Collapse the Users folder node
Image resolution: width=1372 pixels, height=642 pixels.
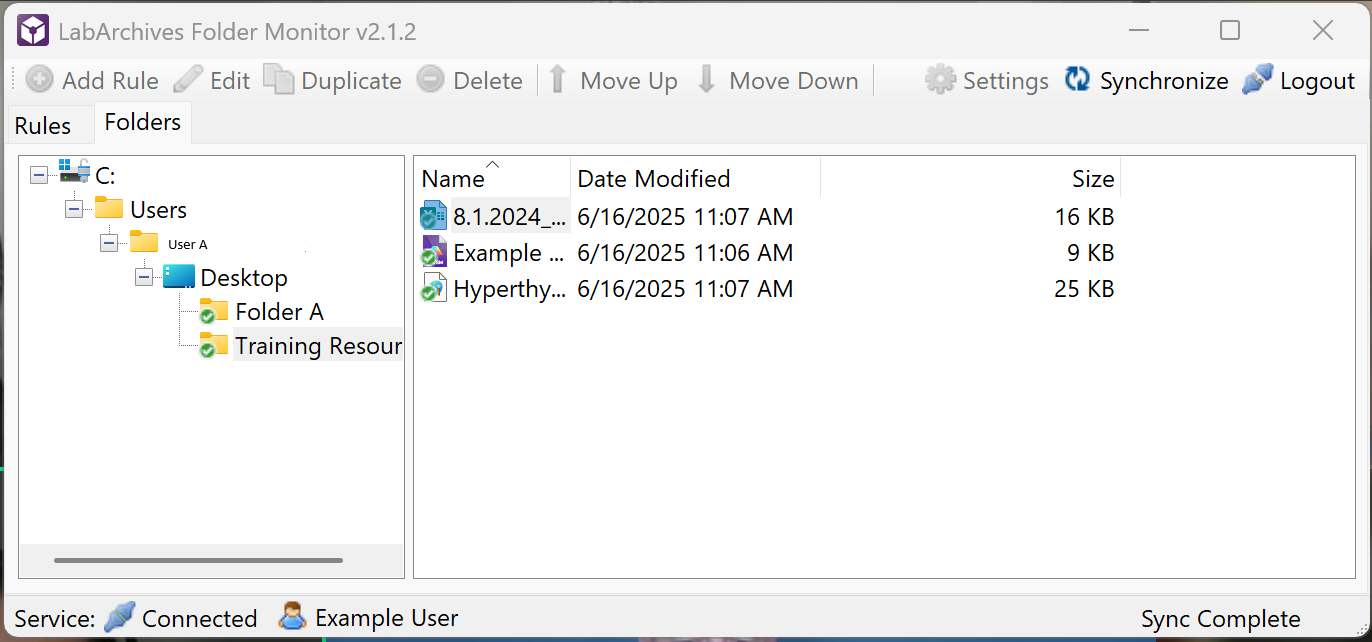[x=73, y=208]
